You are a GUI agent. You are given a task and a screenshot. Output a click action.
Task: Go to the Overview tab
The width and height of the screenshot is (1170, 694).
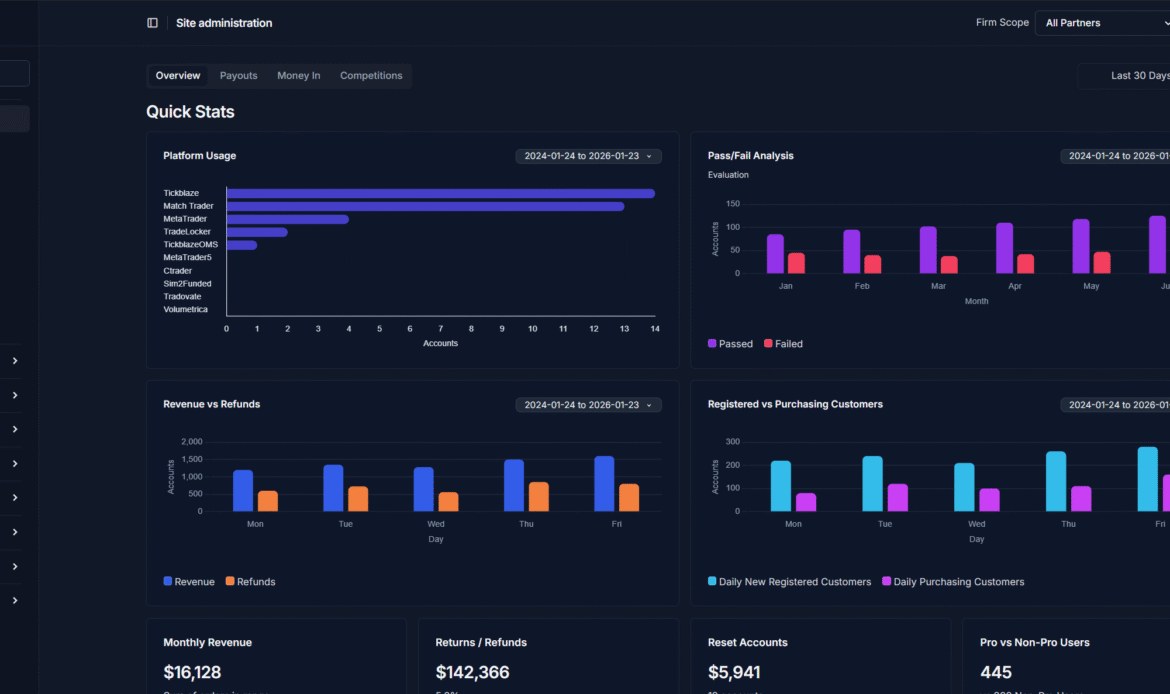point(178,76)
